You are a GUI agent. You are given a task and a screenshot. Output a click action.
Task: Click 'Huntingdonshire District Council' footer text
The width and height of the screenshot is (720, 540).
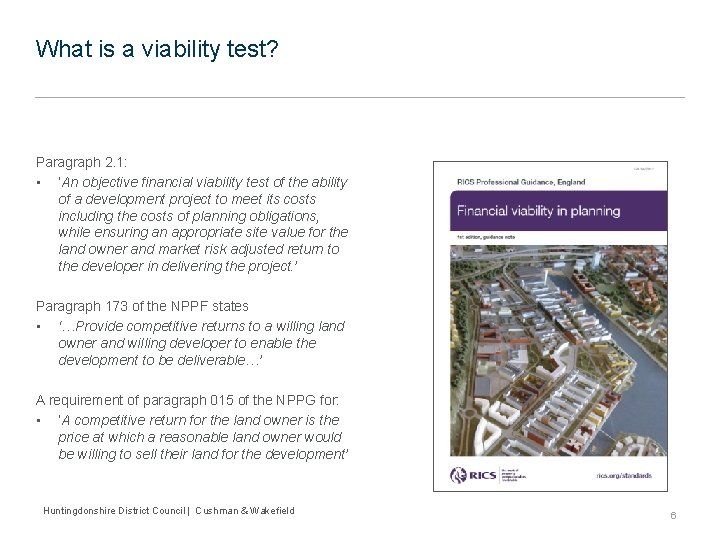point(114,511)
